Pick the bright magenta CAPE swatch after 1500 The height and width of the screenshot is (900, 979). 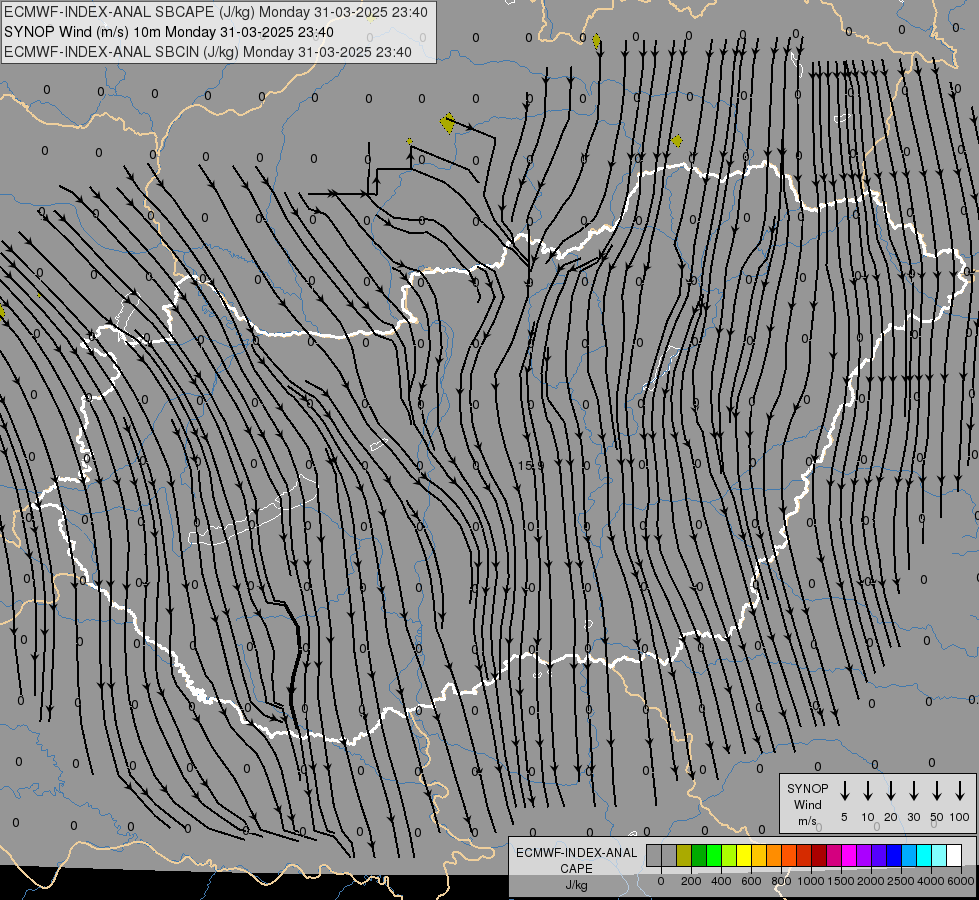[x=849, y=856]
